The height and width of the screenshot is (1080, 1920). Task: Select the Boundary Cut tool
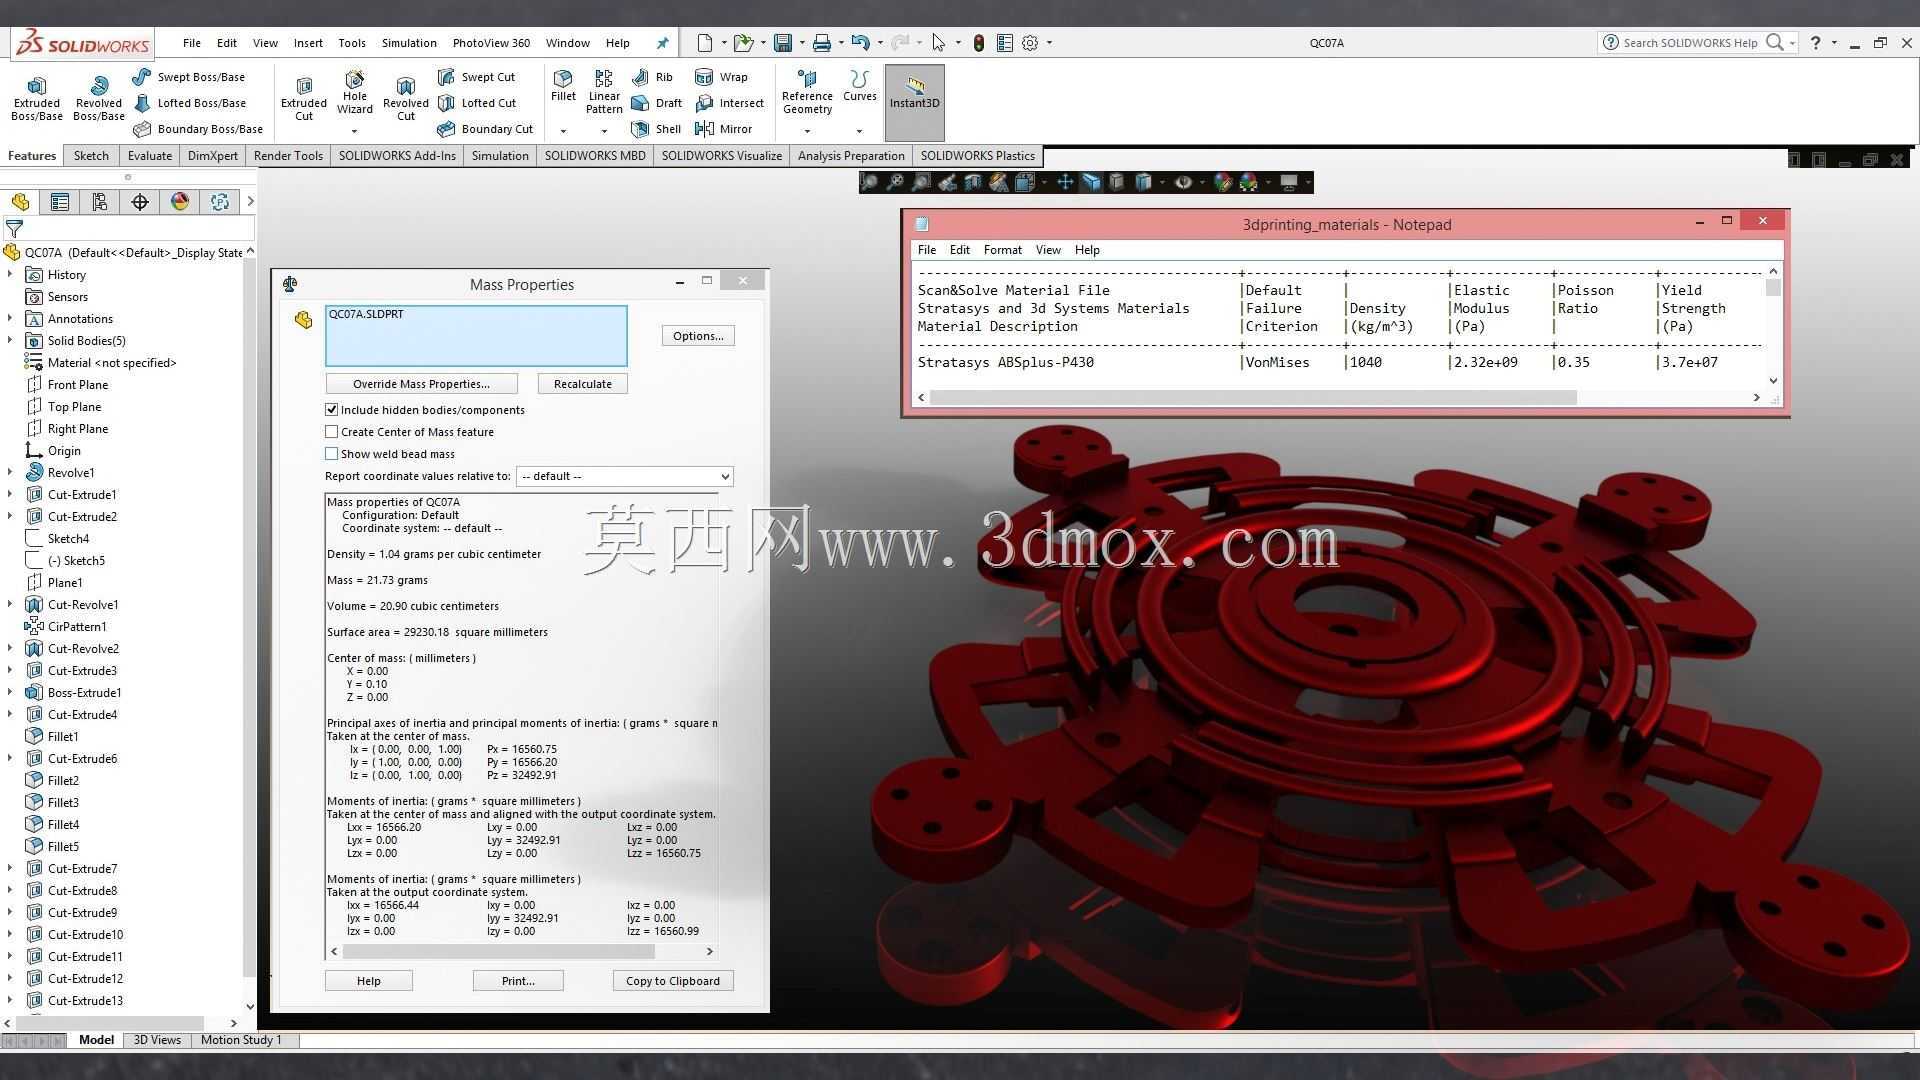[x=485, y=129]
